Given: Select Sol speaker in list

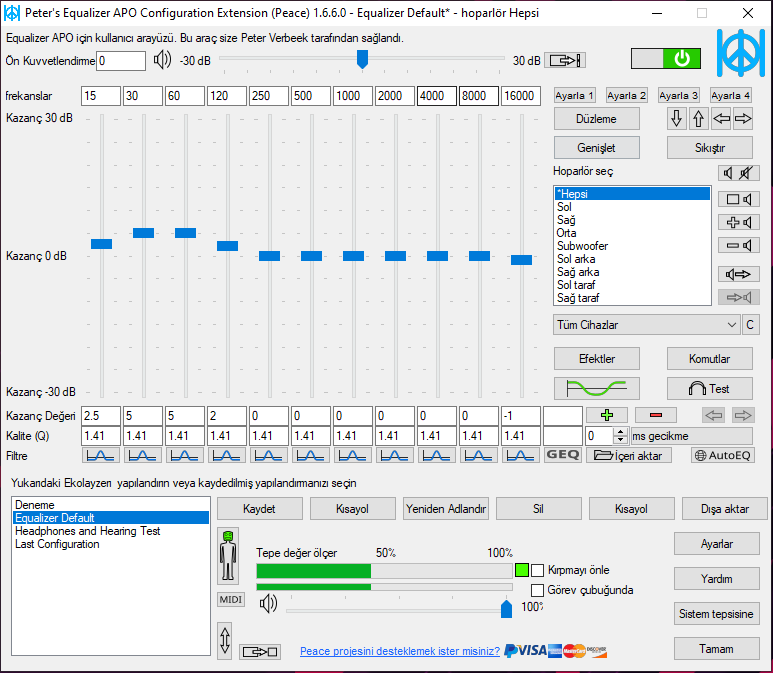Looking at the screenshot, I should (632, 207).
